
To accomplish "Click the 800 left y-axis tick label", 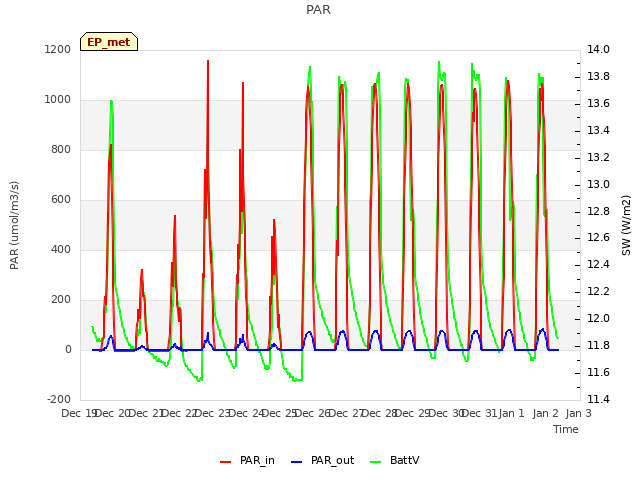I will pos(61,150).
